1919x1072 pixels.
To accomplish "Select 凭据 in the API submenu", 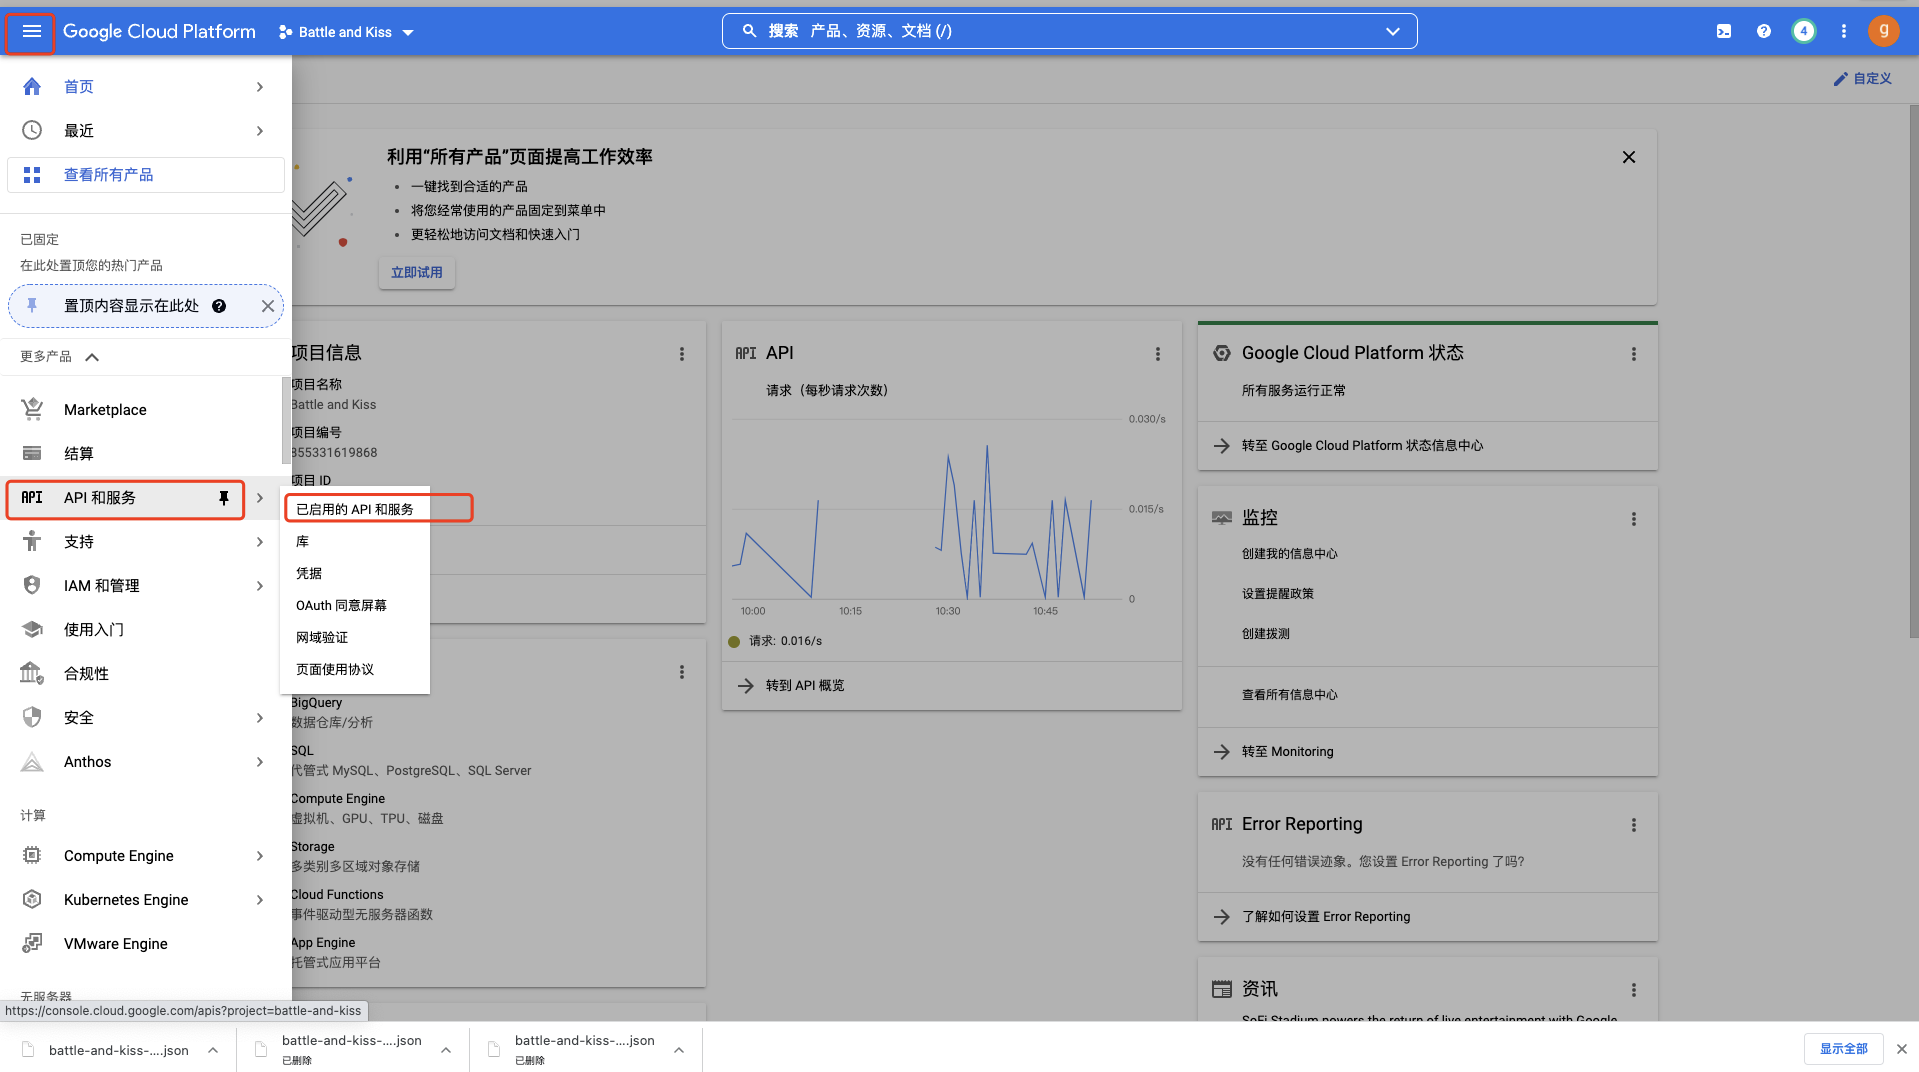I will tap(355, 573).
